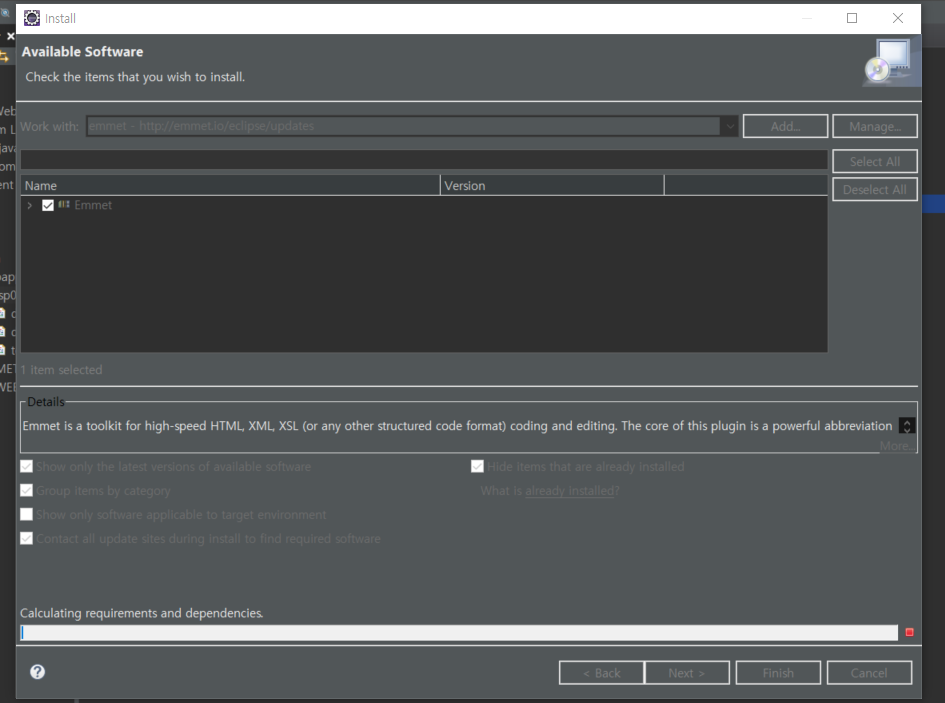Click the Add... button
The image size is (945, 703).
coord(785,126)
